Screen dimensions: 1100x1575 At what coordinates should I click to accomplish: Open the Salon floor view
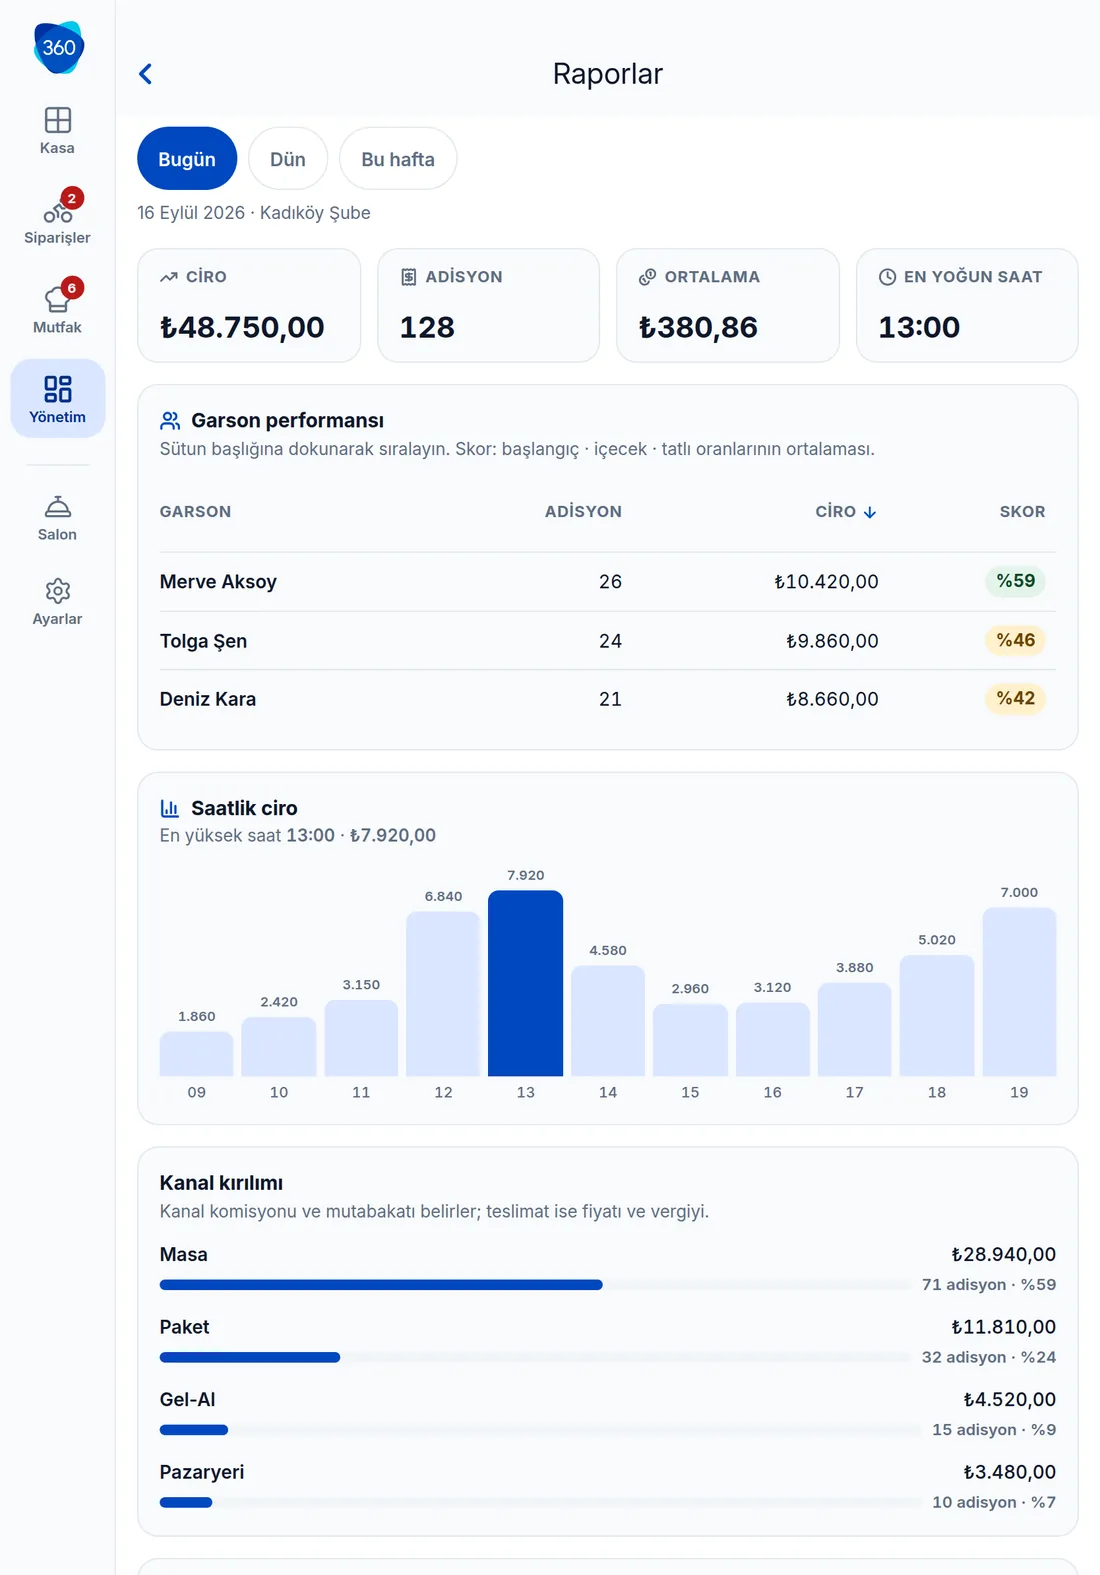click(x=57, y=518)
